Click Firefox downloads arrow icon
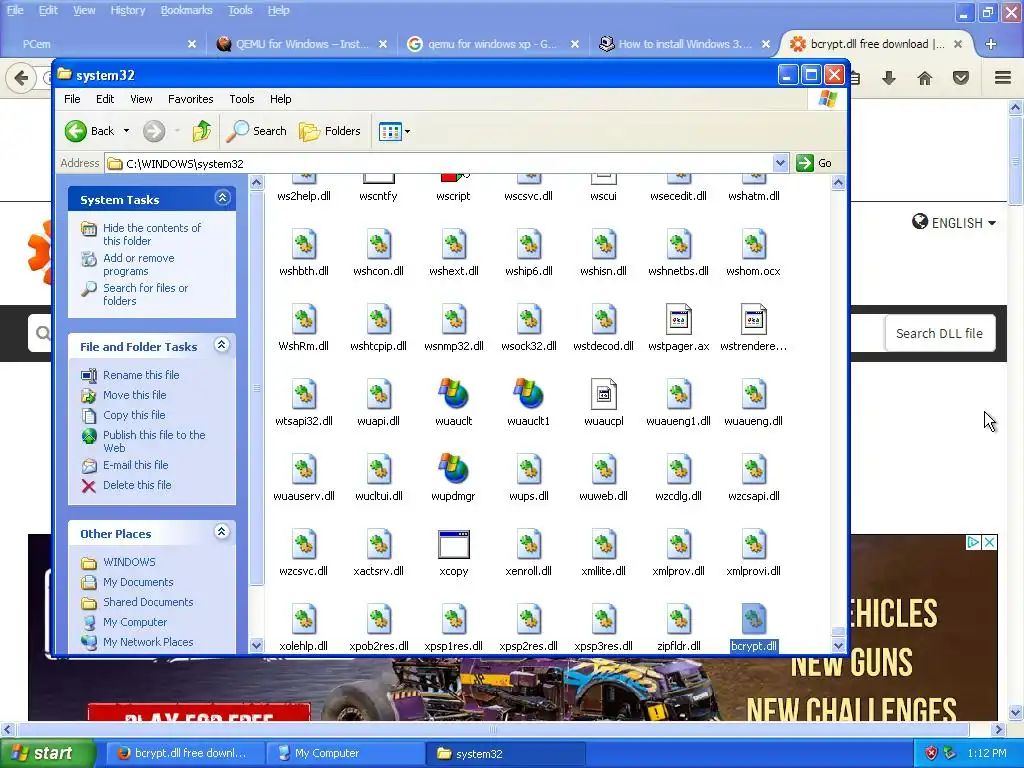Image resolution: width=1024 pixels, height=768 pixels. pyautogui.click(x=888, y=78)
